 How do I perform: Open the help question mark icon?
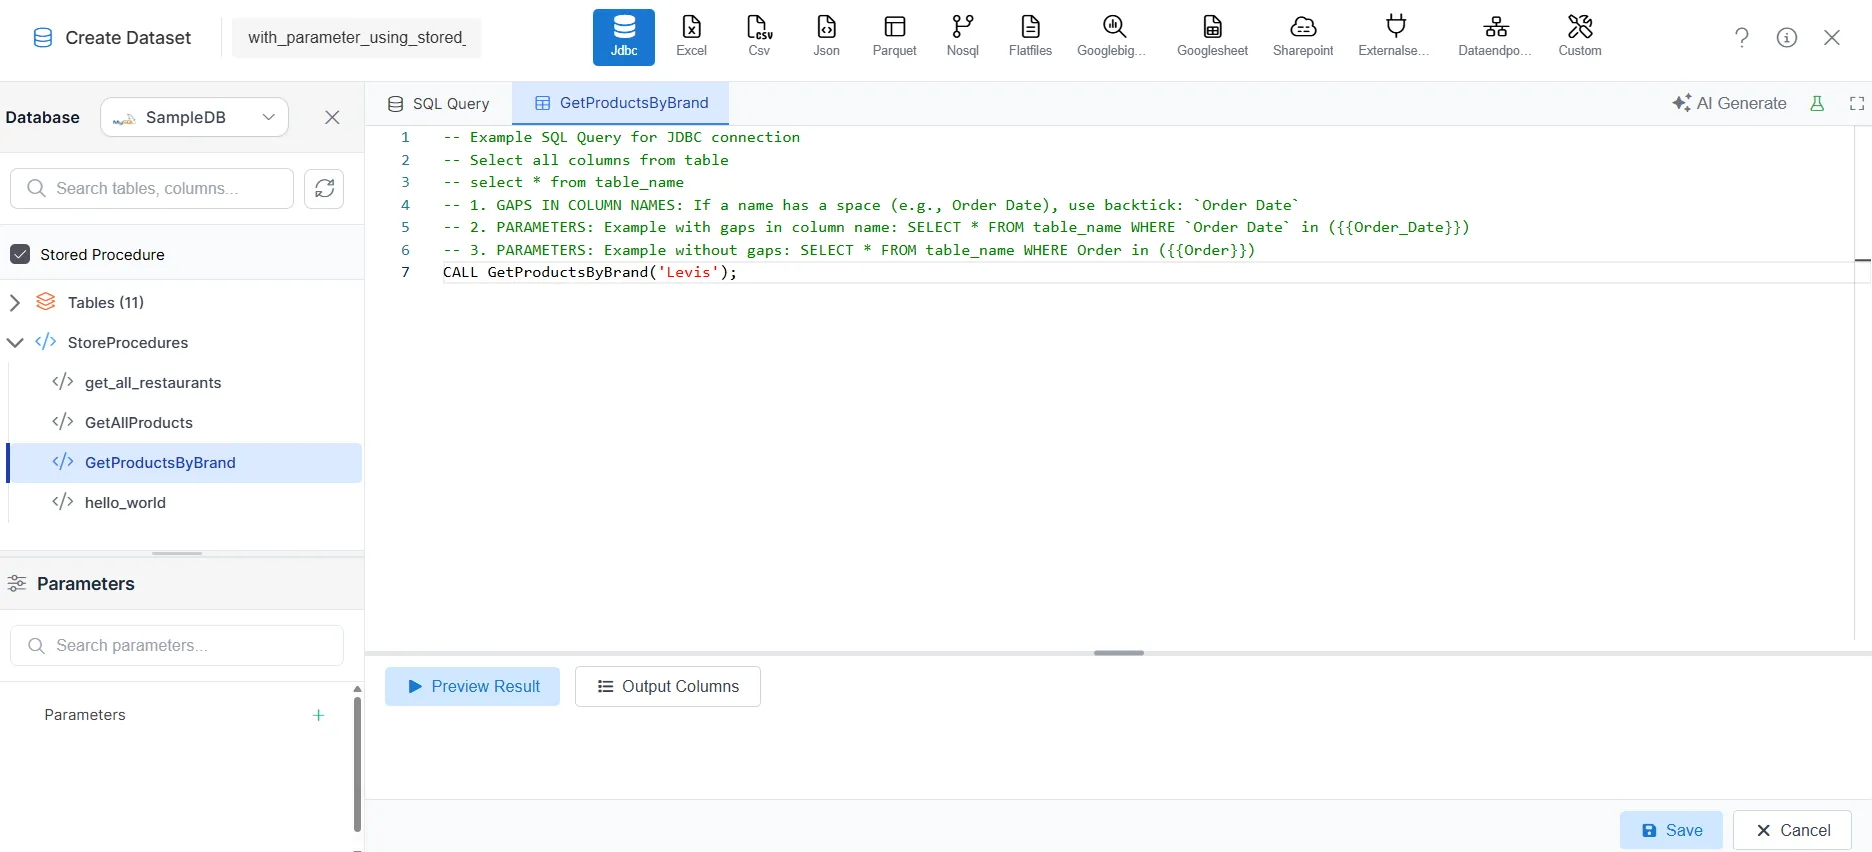click(1741, 37)
